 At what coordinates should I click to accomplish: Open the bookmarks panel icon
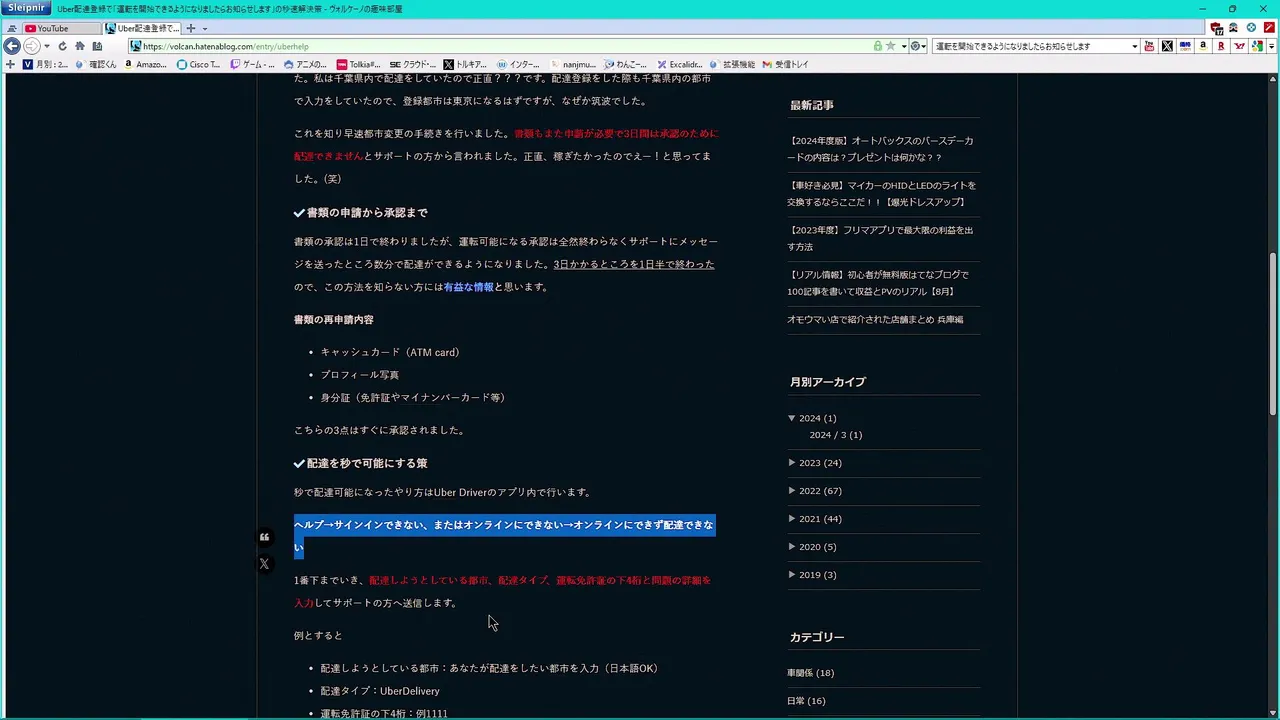(97, 46)
